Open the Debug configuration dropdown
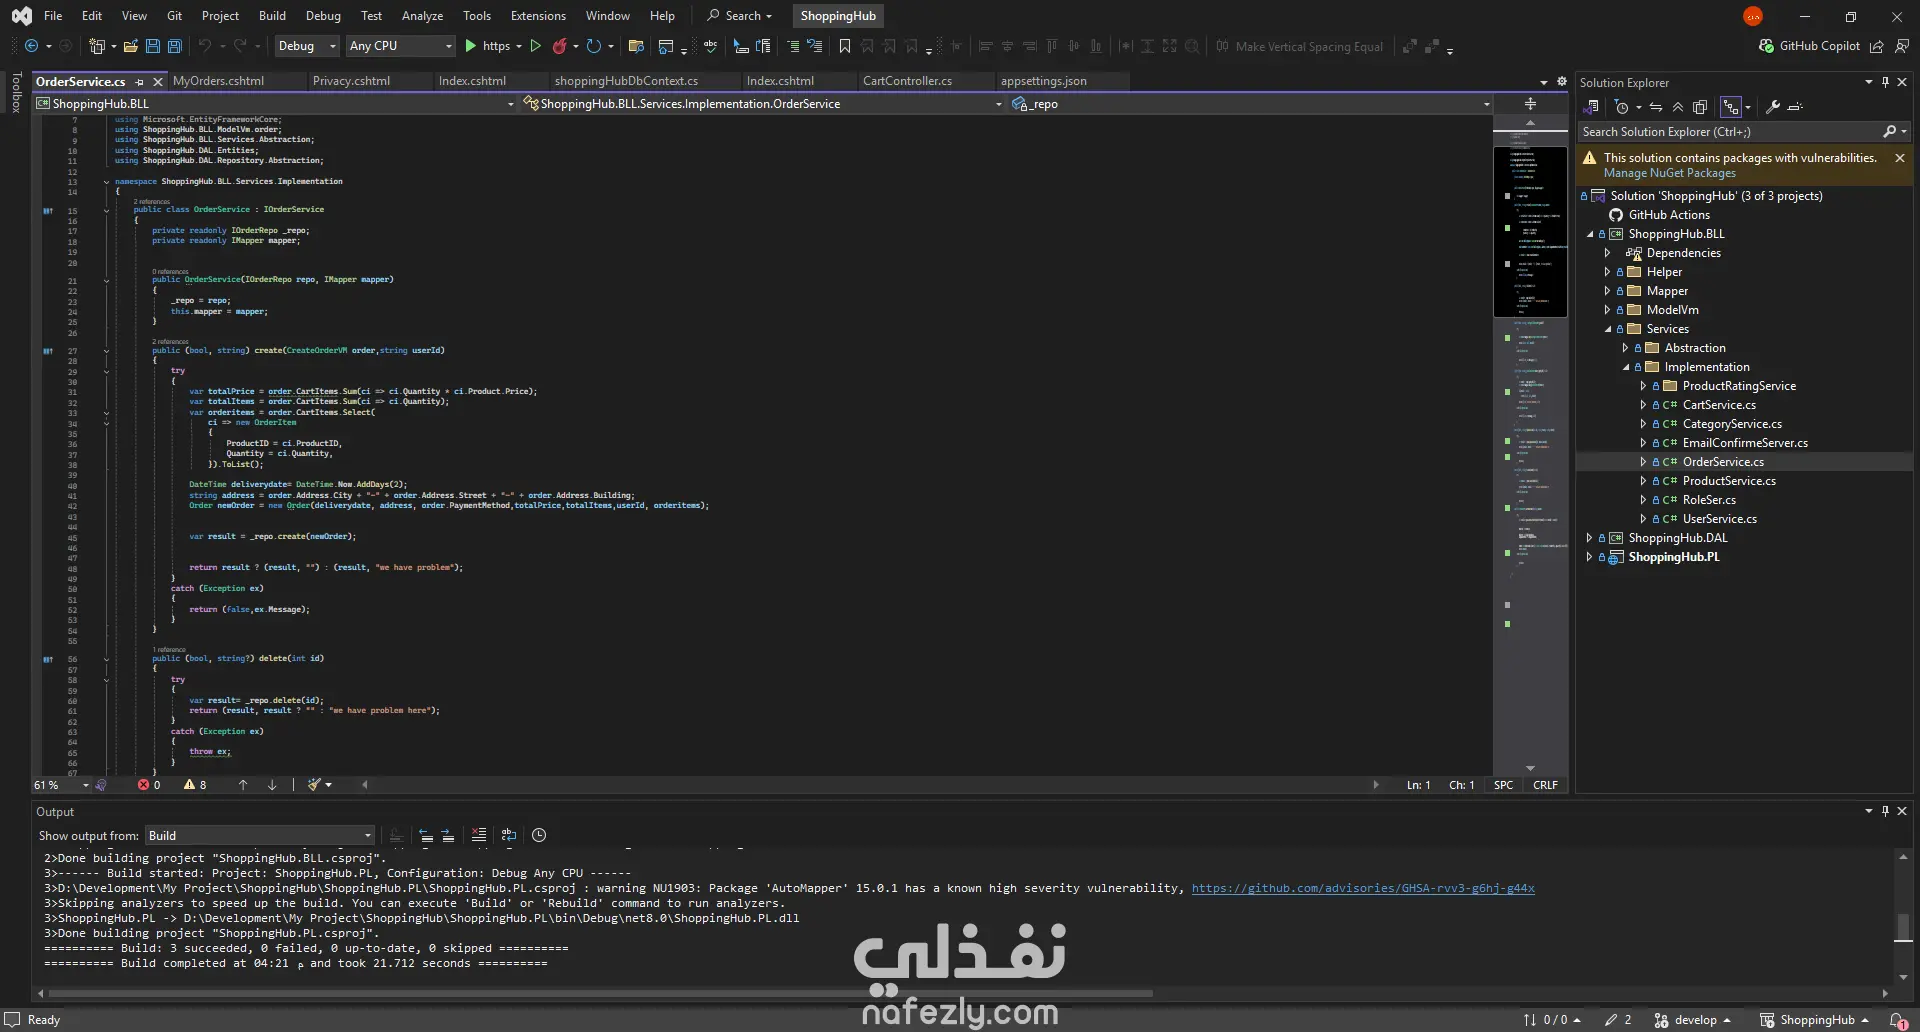1920x1032 pixels. [x=308, y=46]
